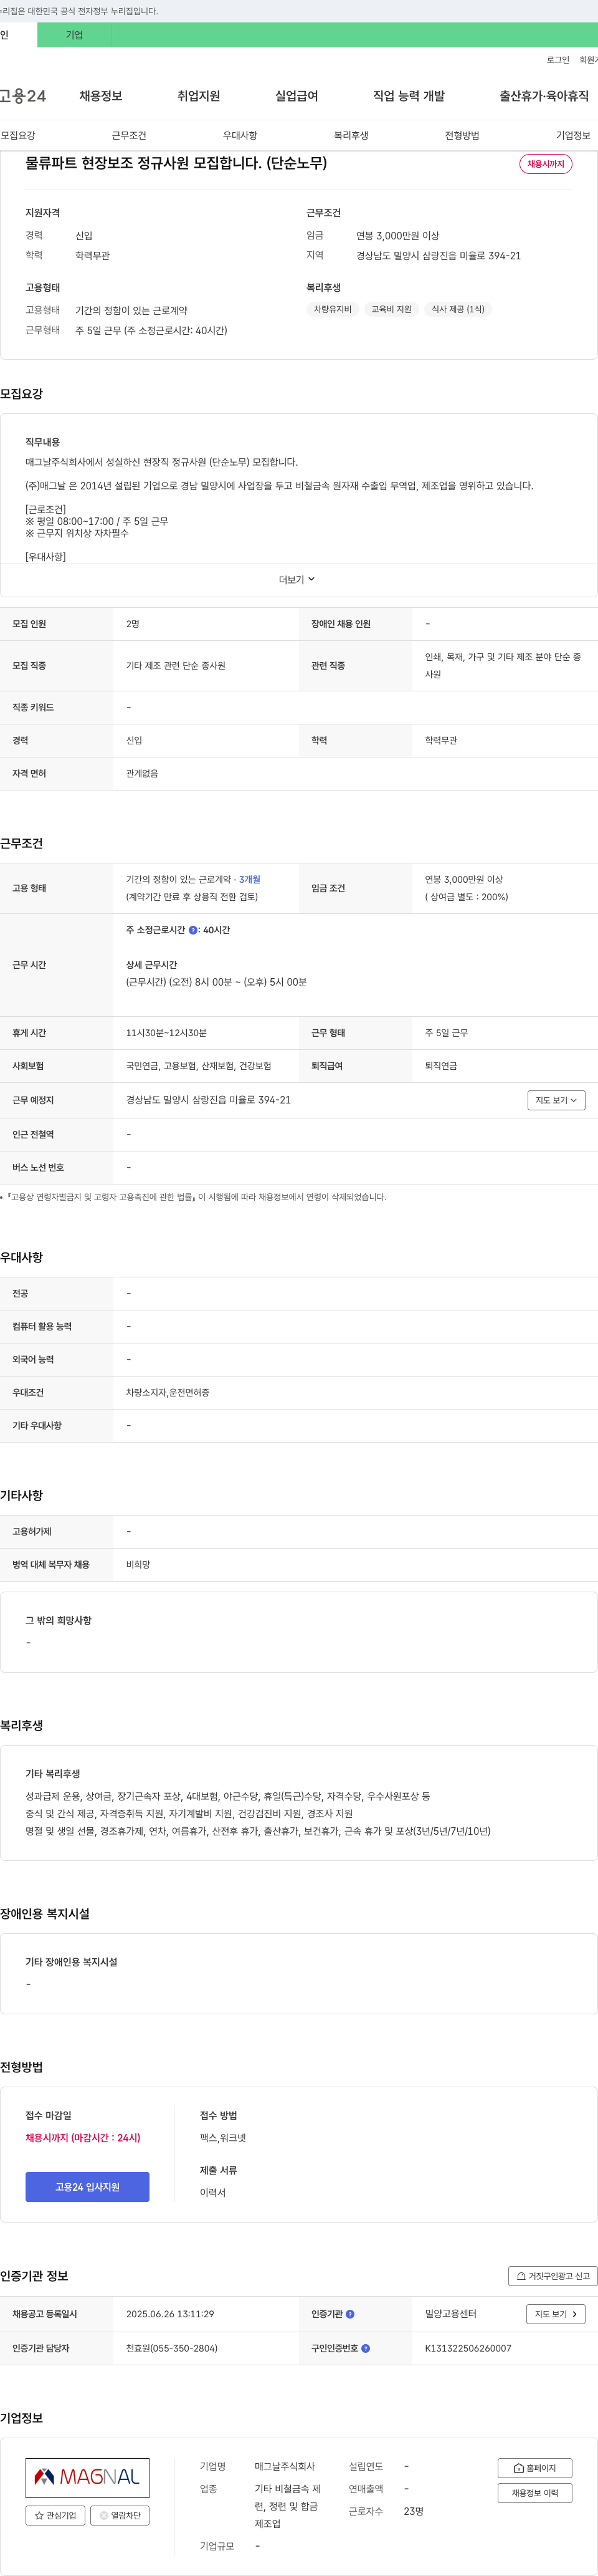Click the 로그인 link
Viewport: 598px width, 2576px height.
(558, 60)
